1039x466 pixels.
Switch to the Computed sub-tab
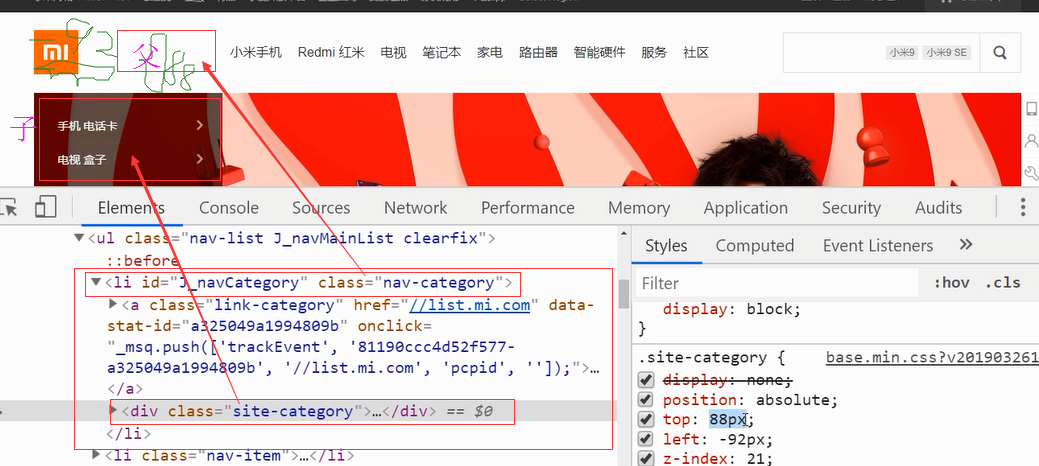[755, 245]
